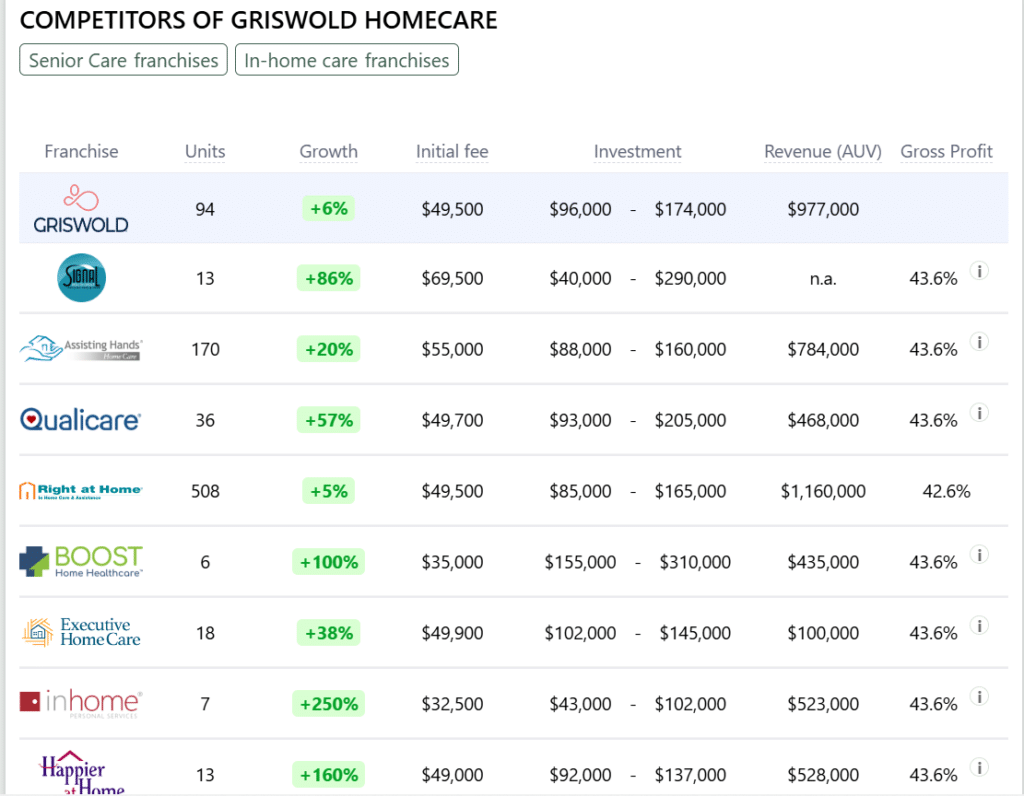Click the +38% growth badge

click(x=328, y=633)
